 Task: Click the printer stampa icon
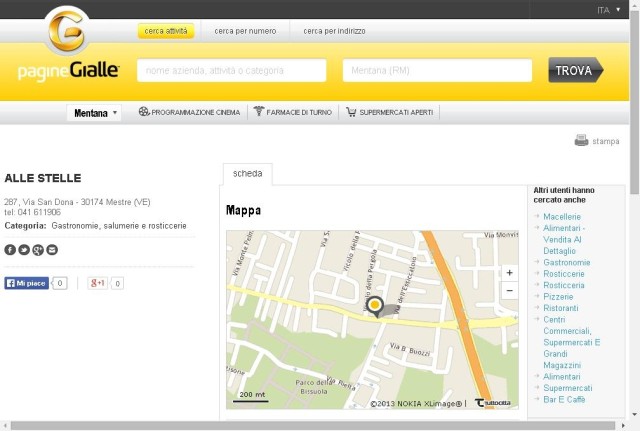pyautogui.click(x=581, y=140)
